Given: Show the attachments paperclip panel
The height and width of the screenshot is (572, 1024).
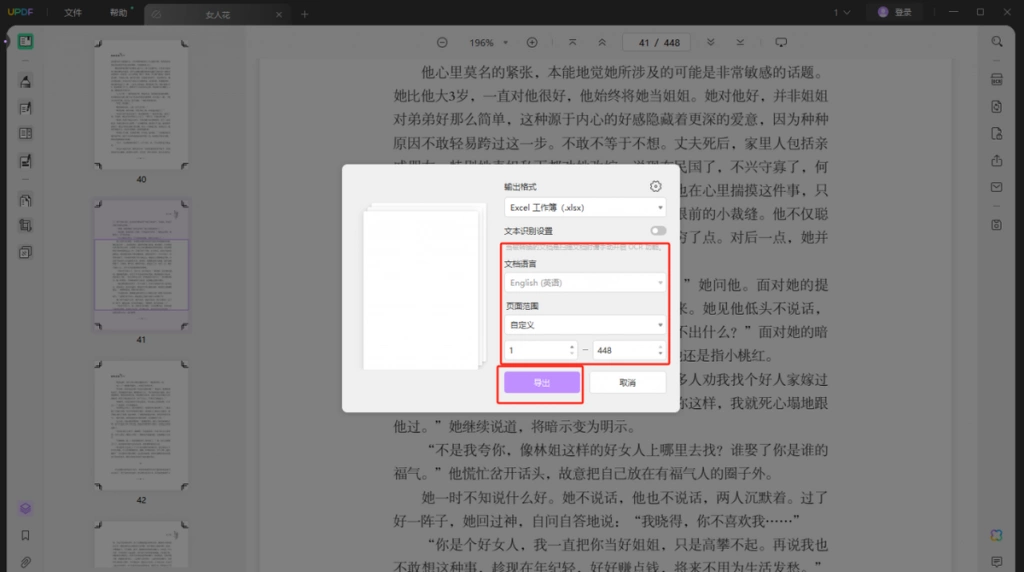Looking at the screenshot, I should (25, 562).
